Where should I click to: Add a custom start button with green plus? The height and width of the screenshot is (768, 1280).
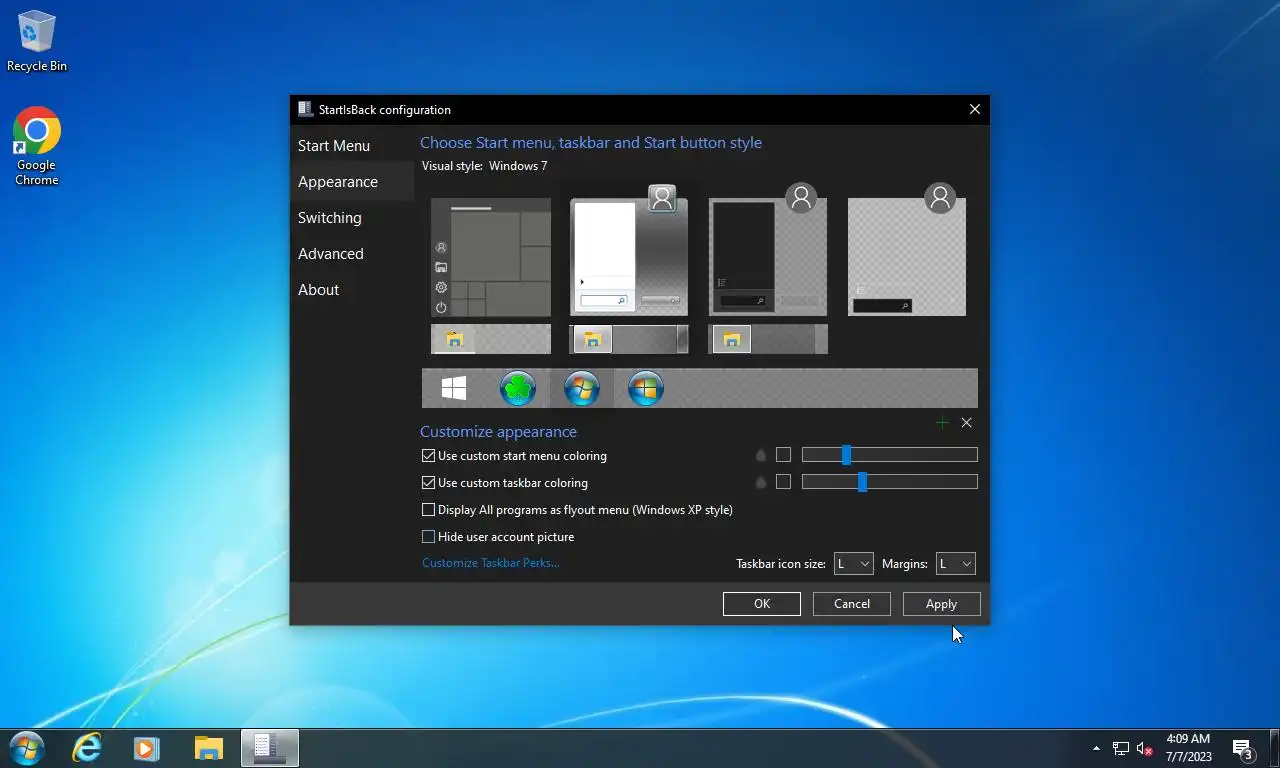tap(942, 423)
